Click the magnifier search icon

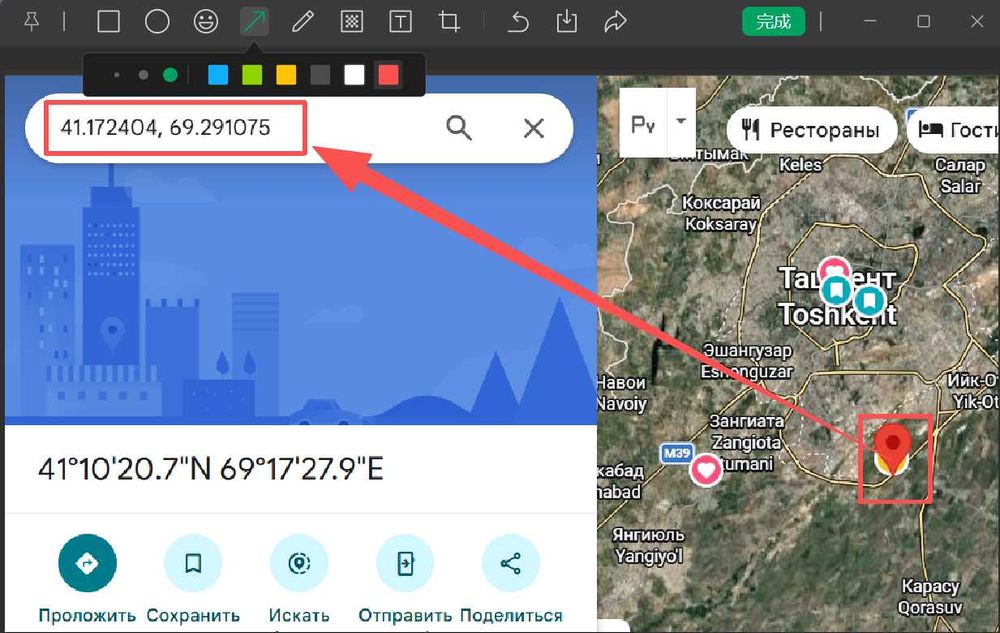click(459, 127)
